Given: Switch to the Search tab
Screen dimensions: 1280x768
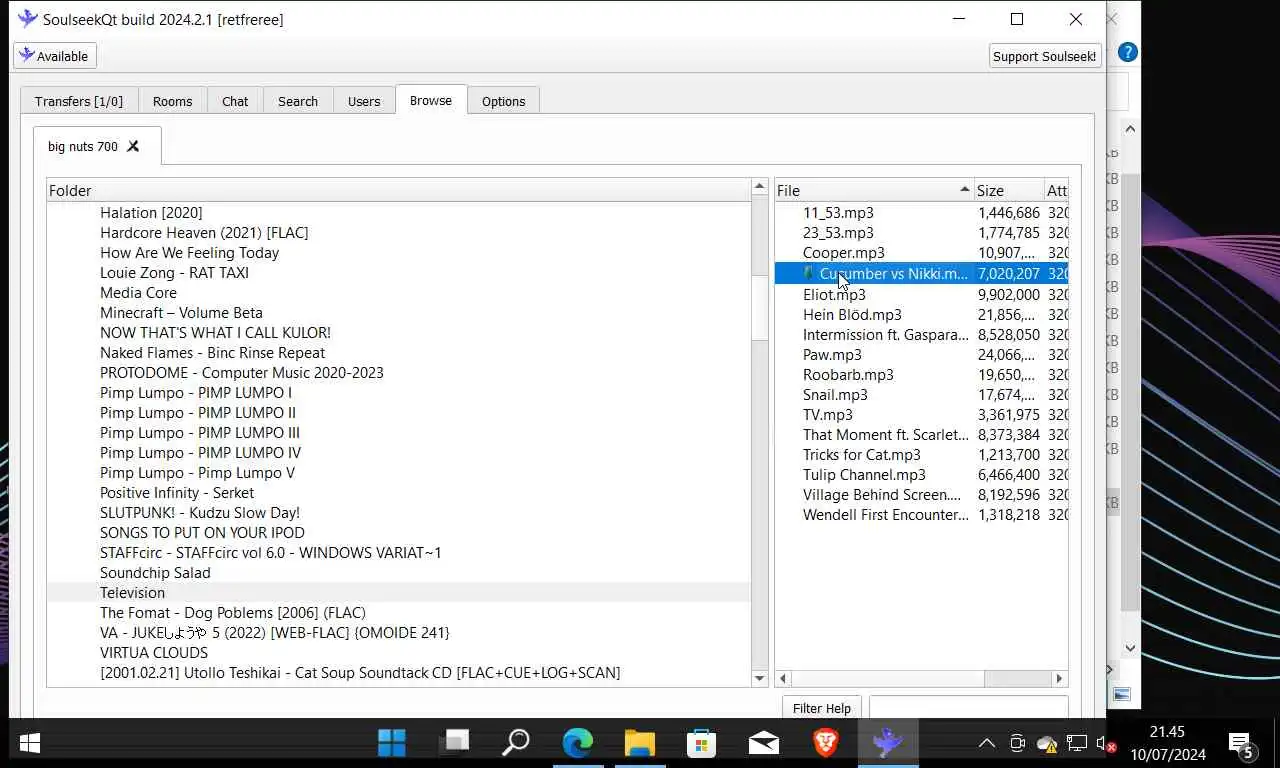Looking at the screenshot, I should pyautogui.click(x=298, y=101).
